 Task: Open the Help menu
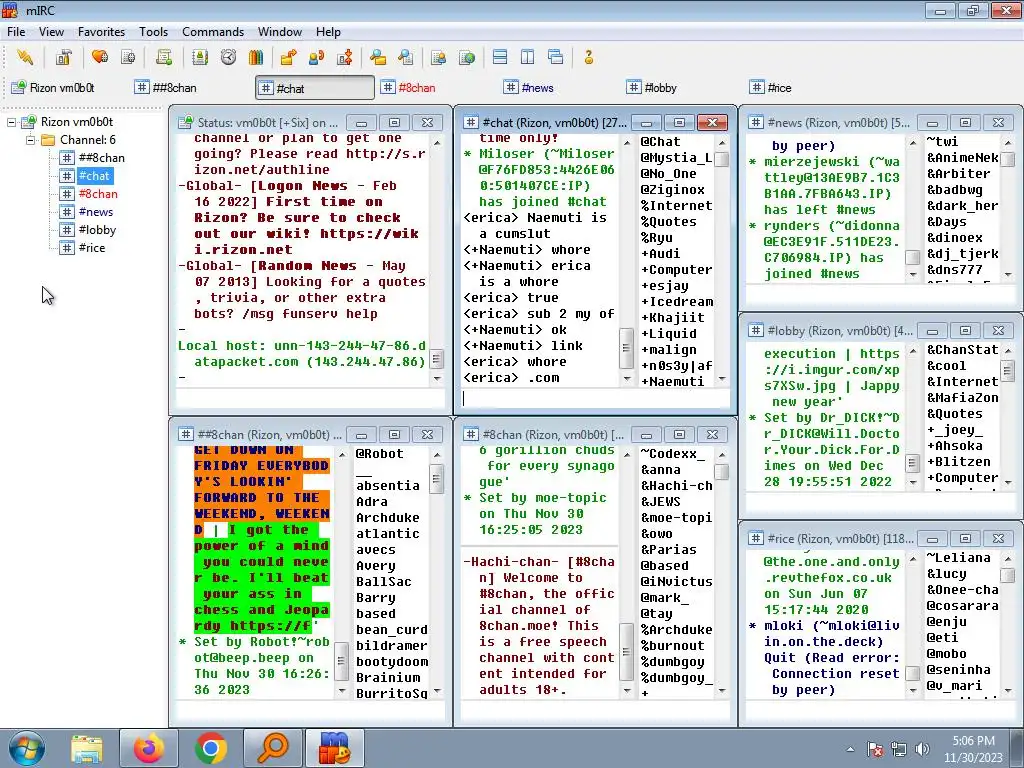328,32
